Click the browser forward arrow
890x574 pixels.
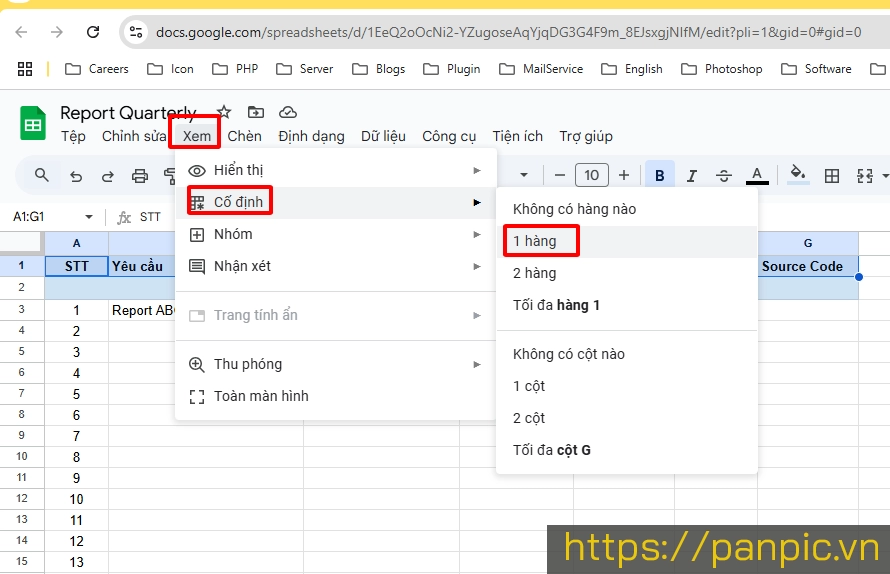point(57,32)
